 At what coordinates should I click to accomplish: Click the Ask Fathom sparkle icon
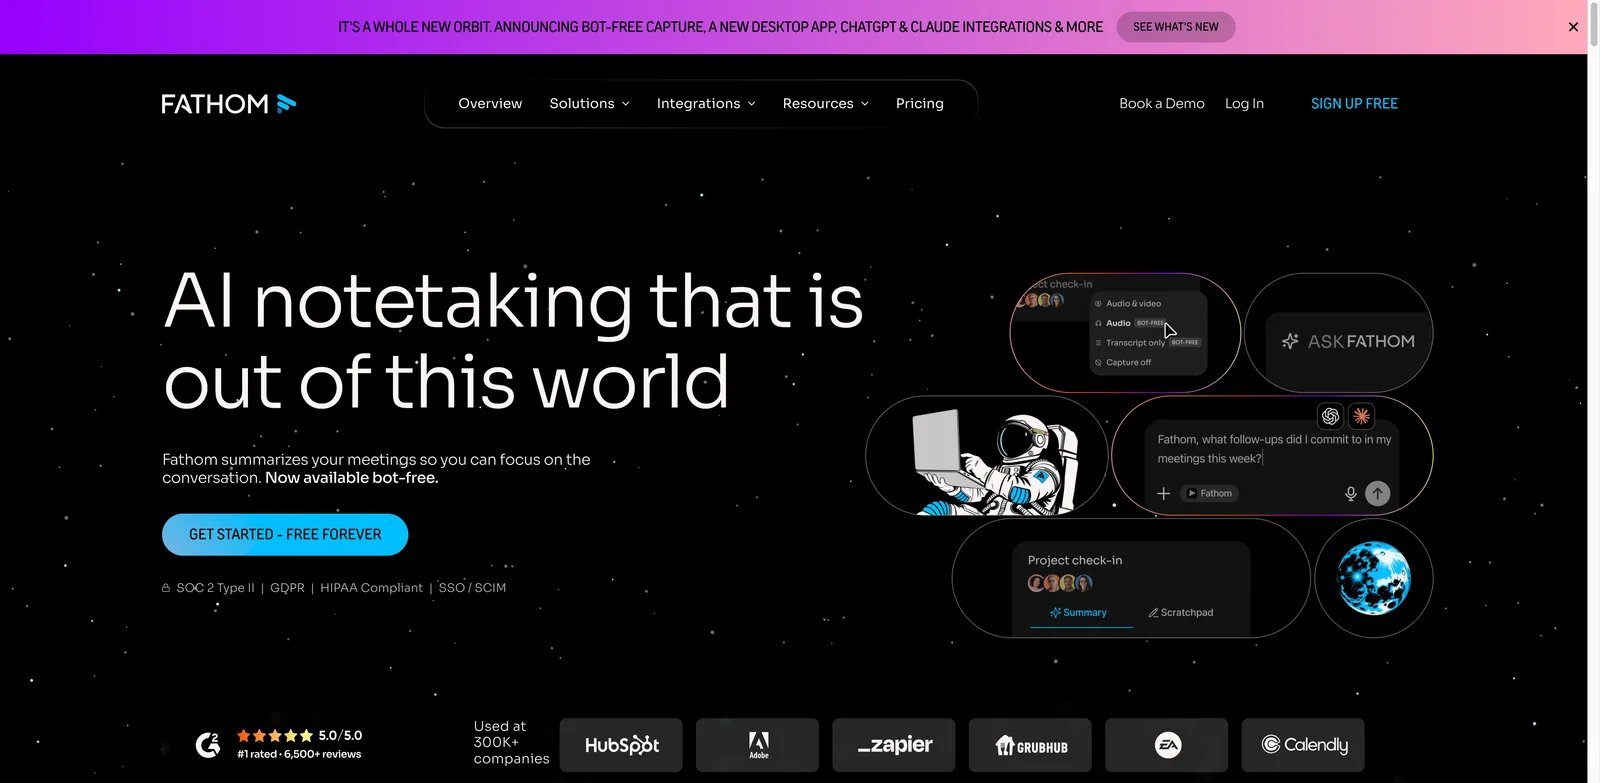pyautogui.click(x=1290, y=341)
